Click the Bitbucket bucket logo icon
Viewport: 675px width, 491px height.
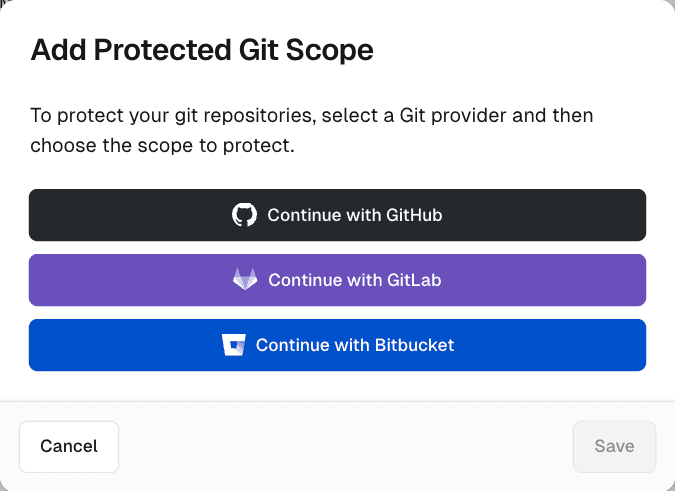tap(233, 345)
